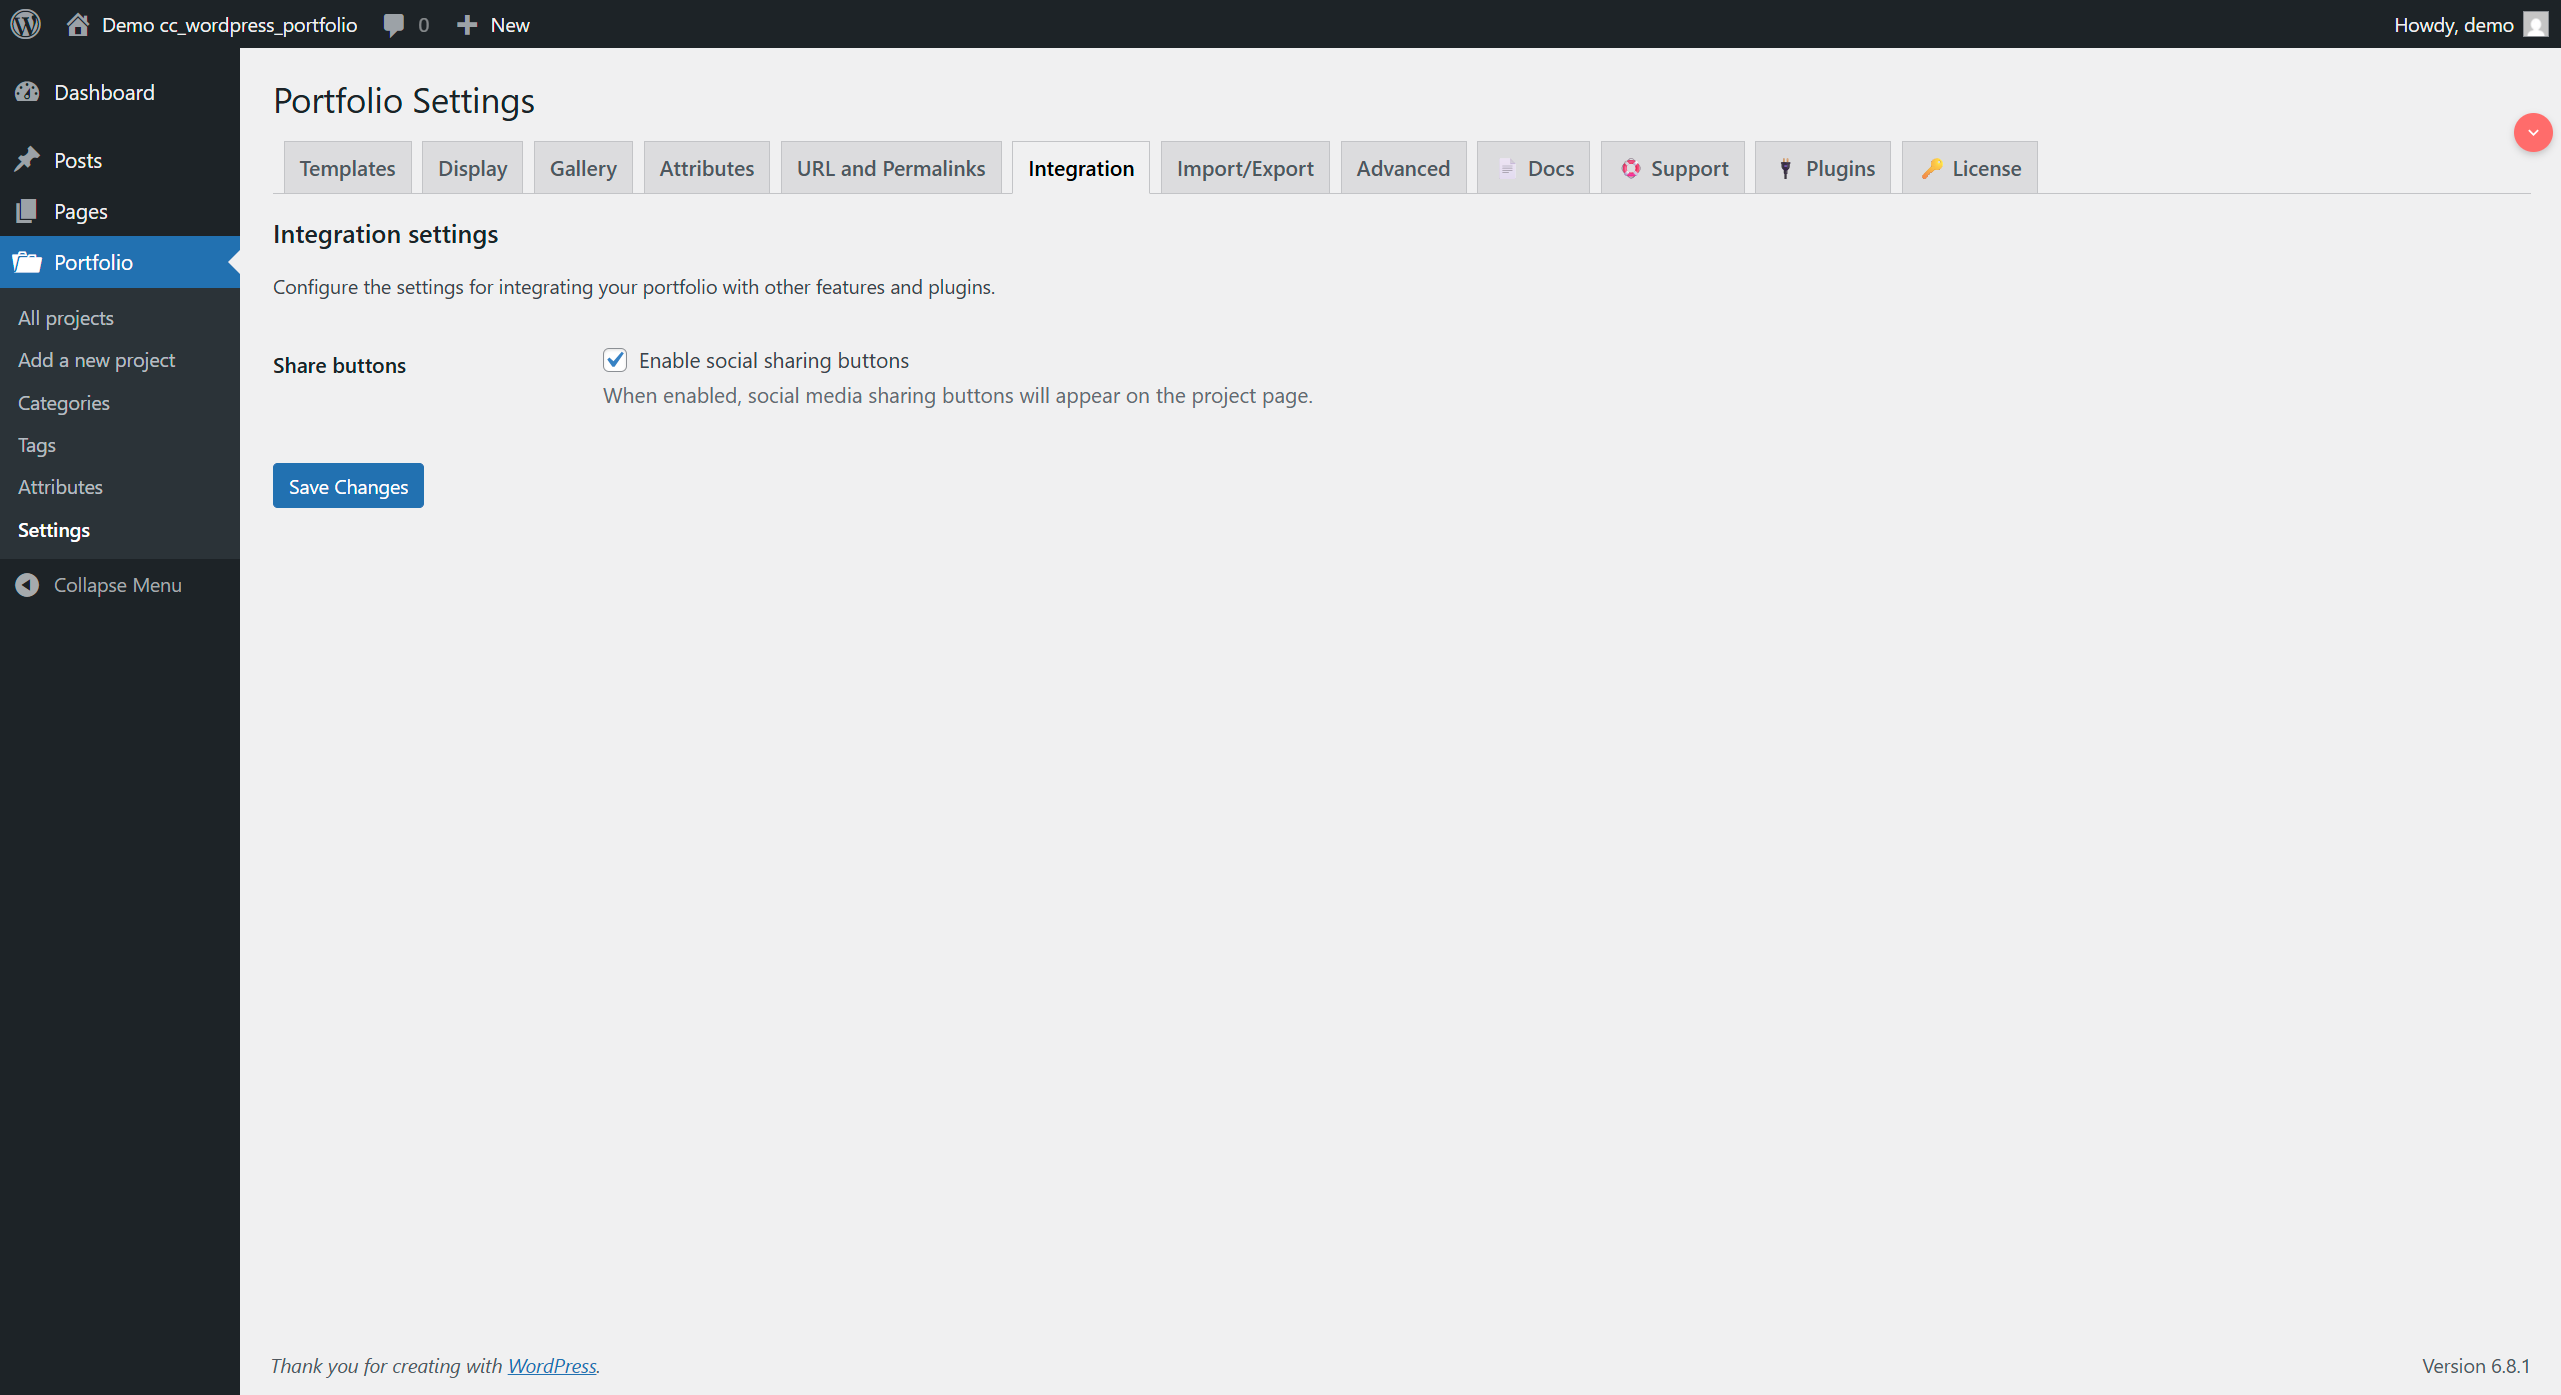Collapse the admin sidebar menu
This screenshot has width=2561, height=1395.
tap(98, 585)
